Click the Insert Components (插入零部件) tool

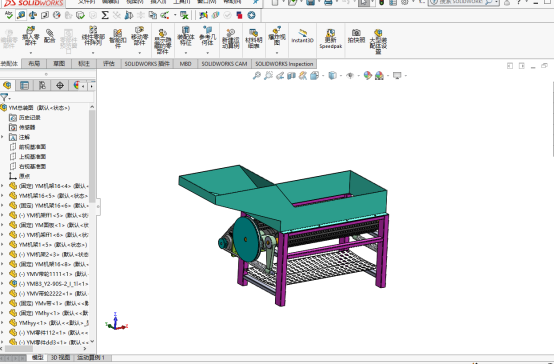click(31, 35)
